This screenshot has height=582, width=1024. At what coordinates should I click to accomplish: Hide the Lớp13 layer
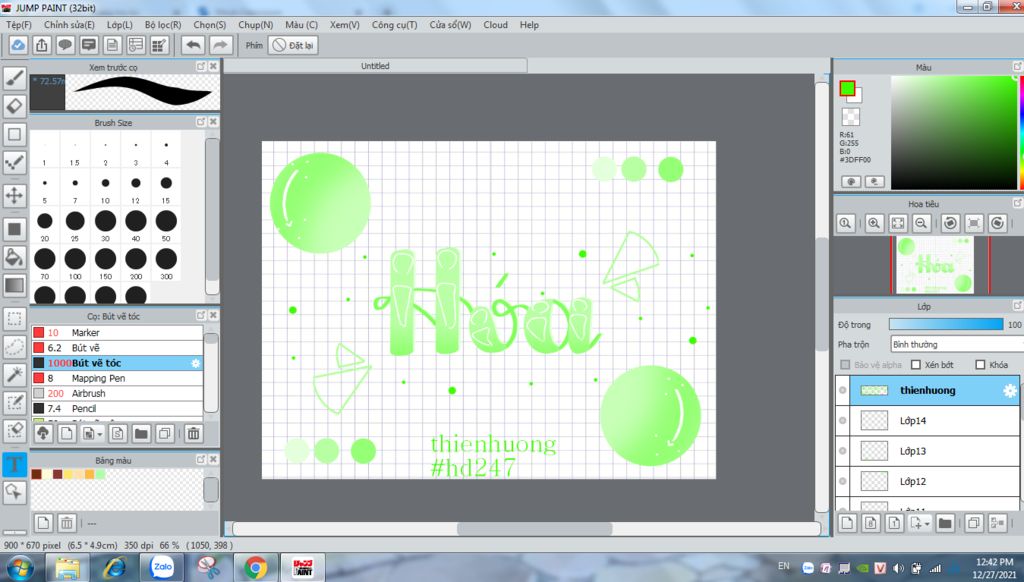842,451
